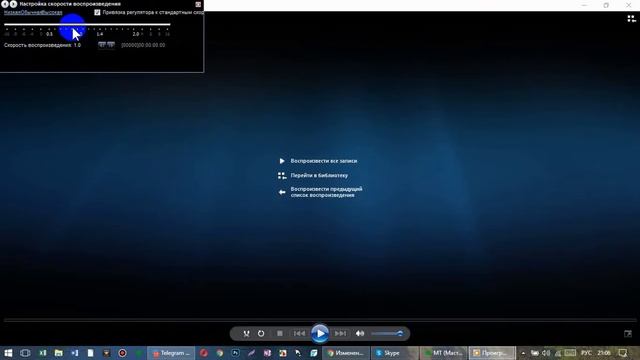The image size is (640, 360).
Task: Switch to the Telegram taskbar window
Action: coord(171,353)
